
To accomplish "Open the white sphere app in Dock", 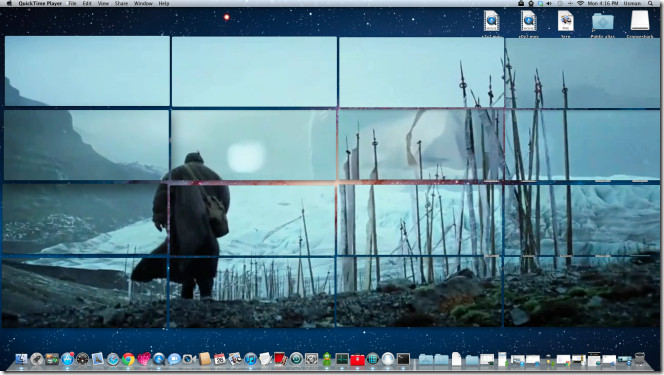I will pos(388,359).
